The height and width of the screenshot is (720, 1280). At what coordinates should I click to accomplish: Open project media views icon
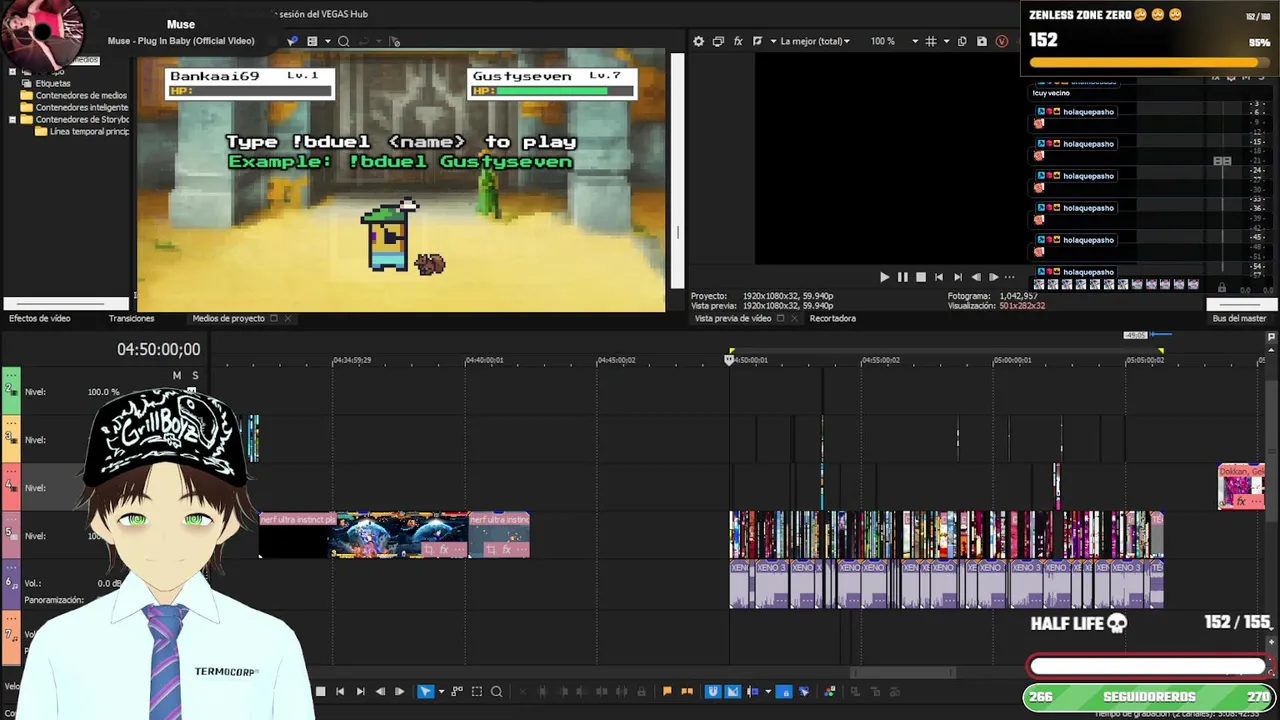pos(312,41)
